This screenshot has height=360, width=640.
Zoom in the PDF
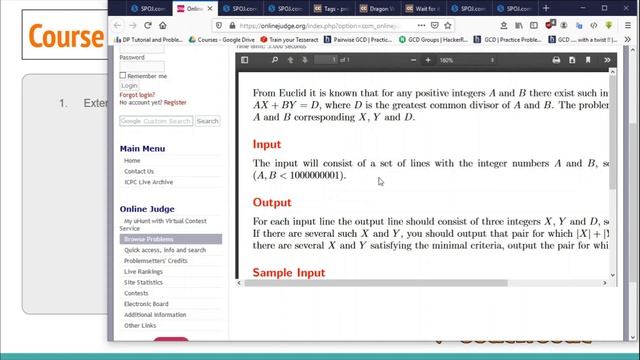click(428, 60)
